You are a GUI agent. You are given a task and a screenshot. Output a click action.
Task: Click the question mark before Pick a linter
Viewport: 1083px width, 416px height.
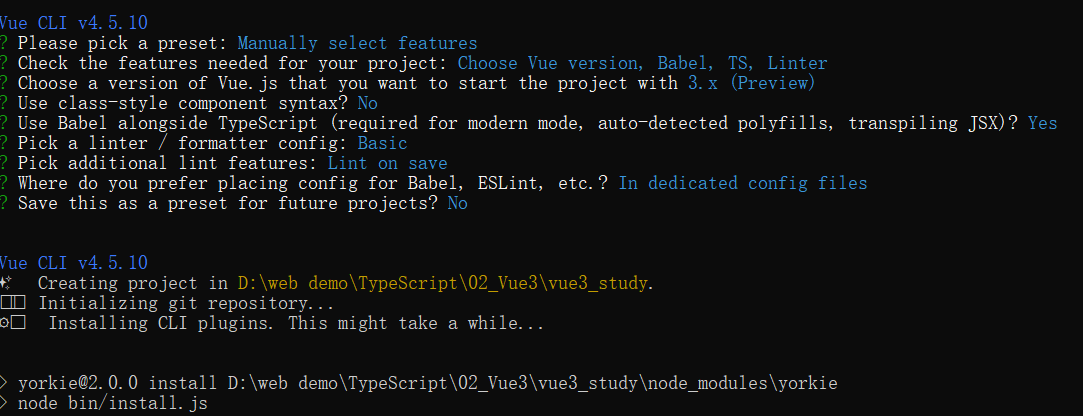[3, 144]
